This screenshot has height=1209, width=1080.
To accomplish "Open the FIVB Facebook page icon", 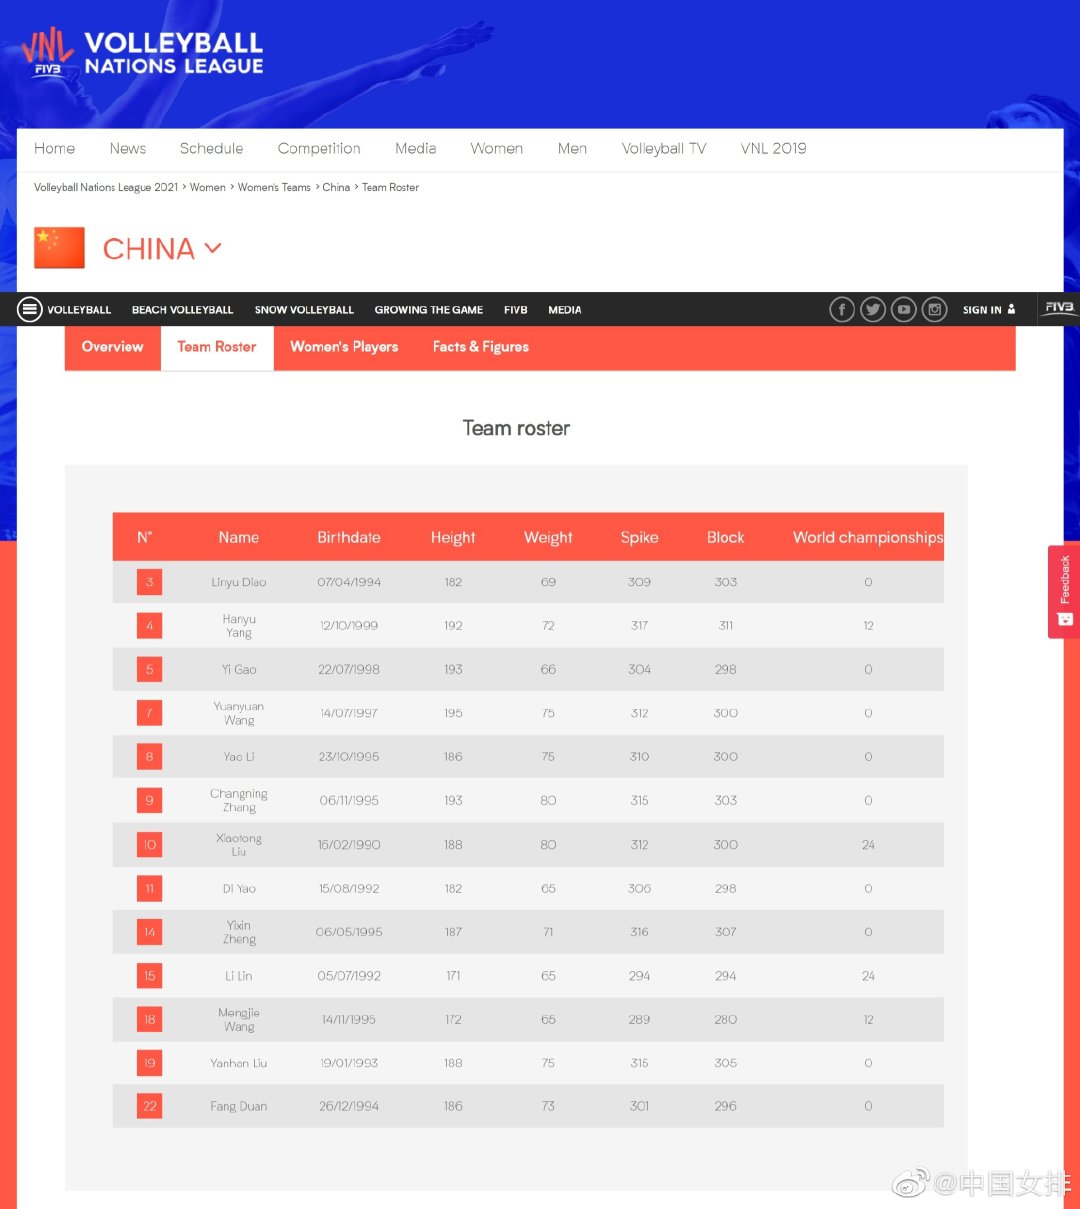I will pos(842,310).
